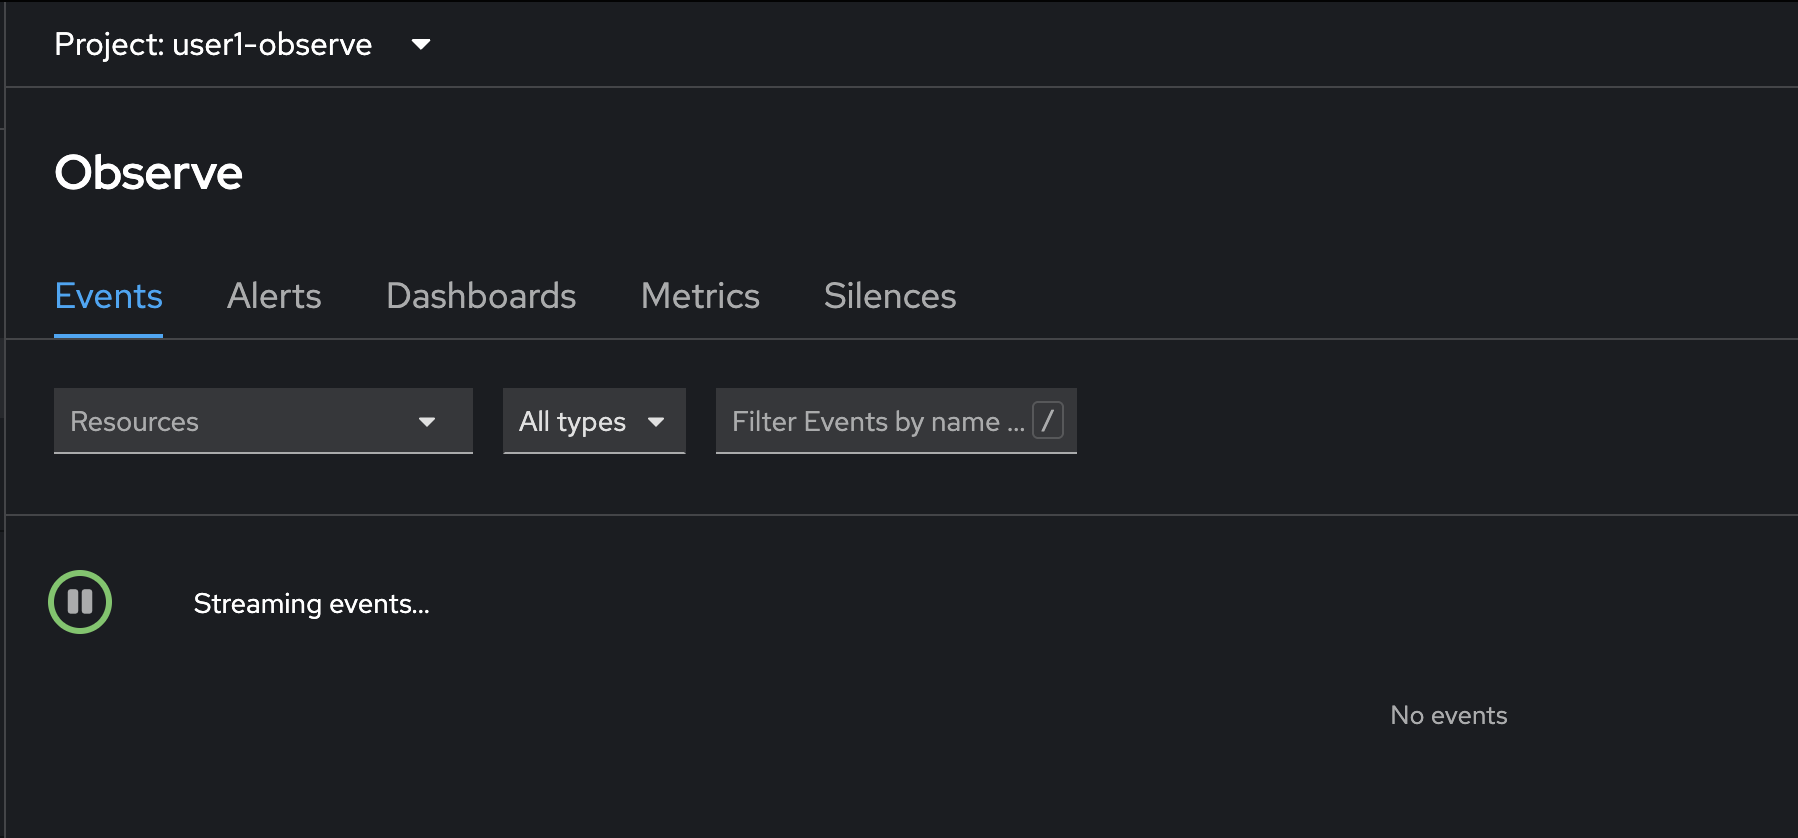Go to the Metrics tab
The image size is (1798, 838).
coord(700,297)
